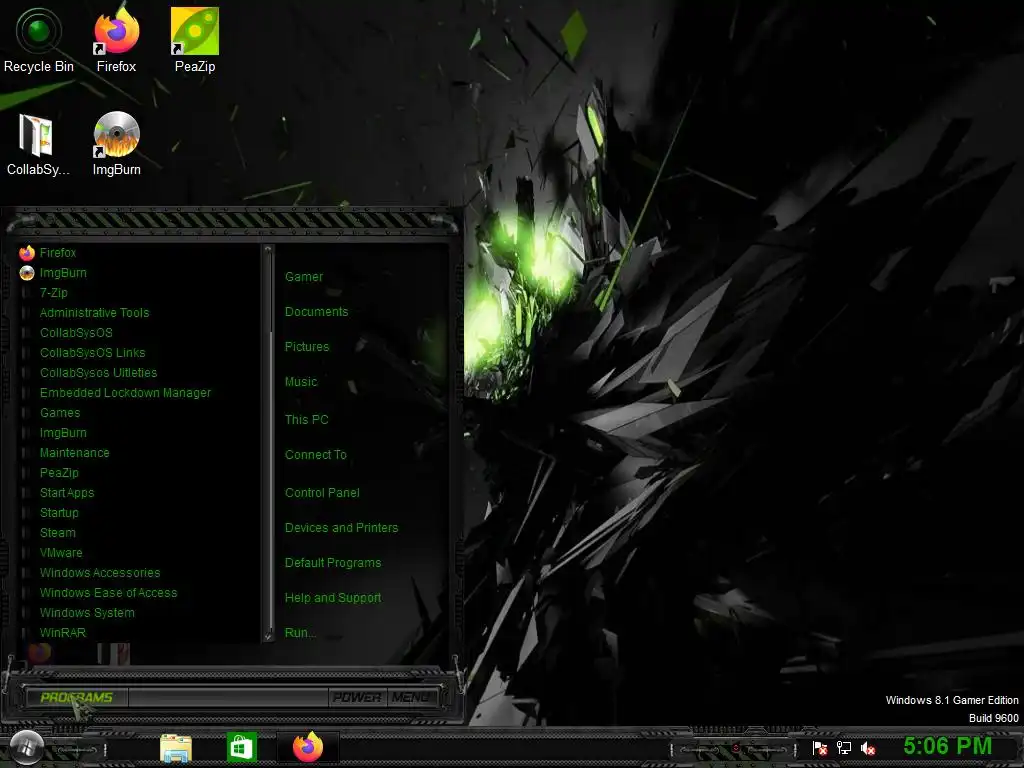Switch to Firefox on the taskbar

pos(308,747)
